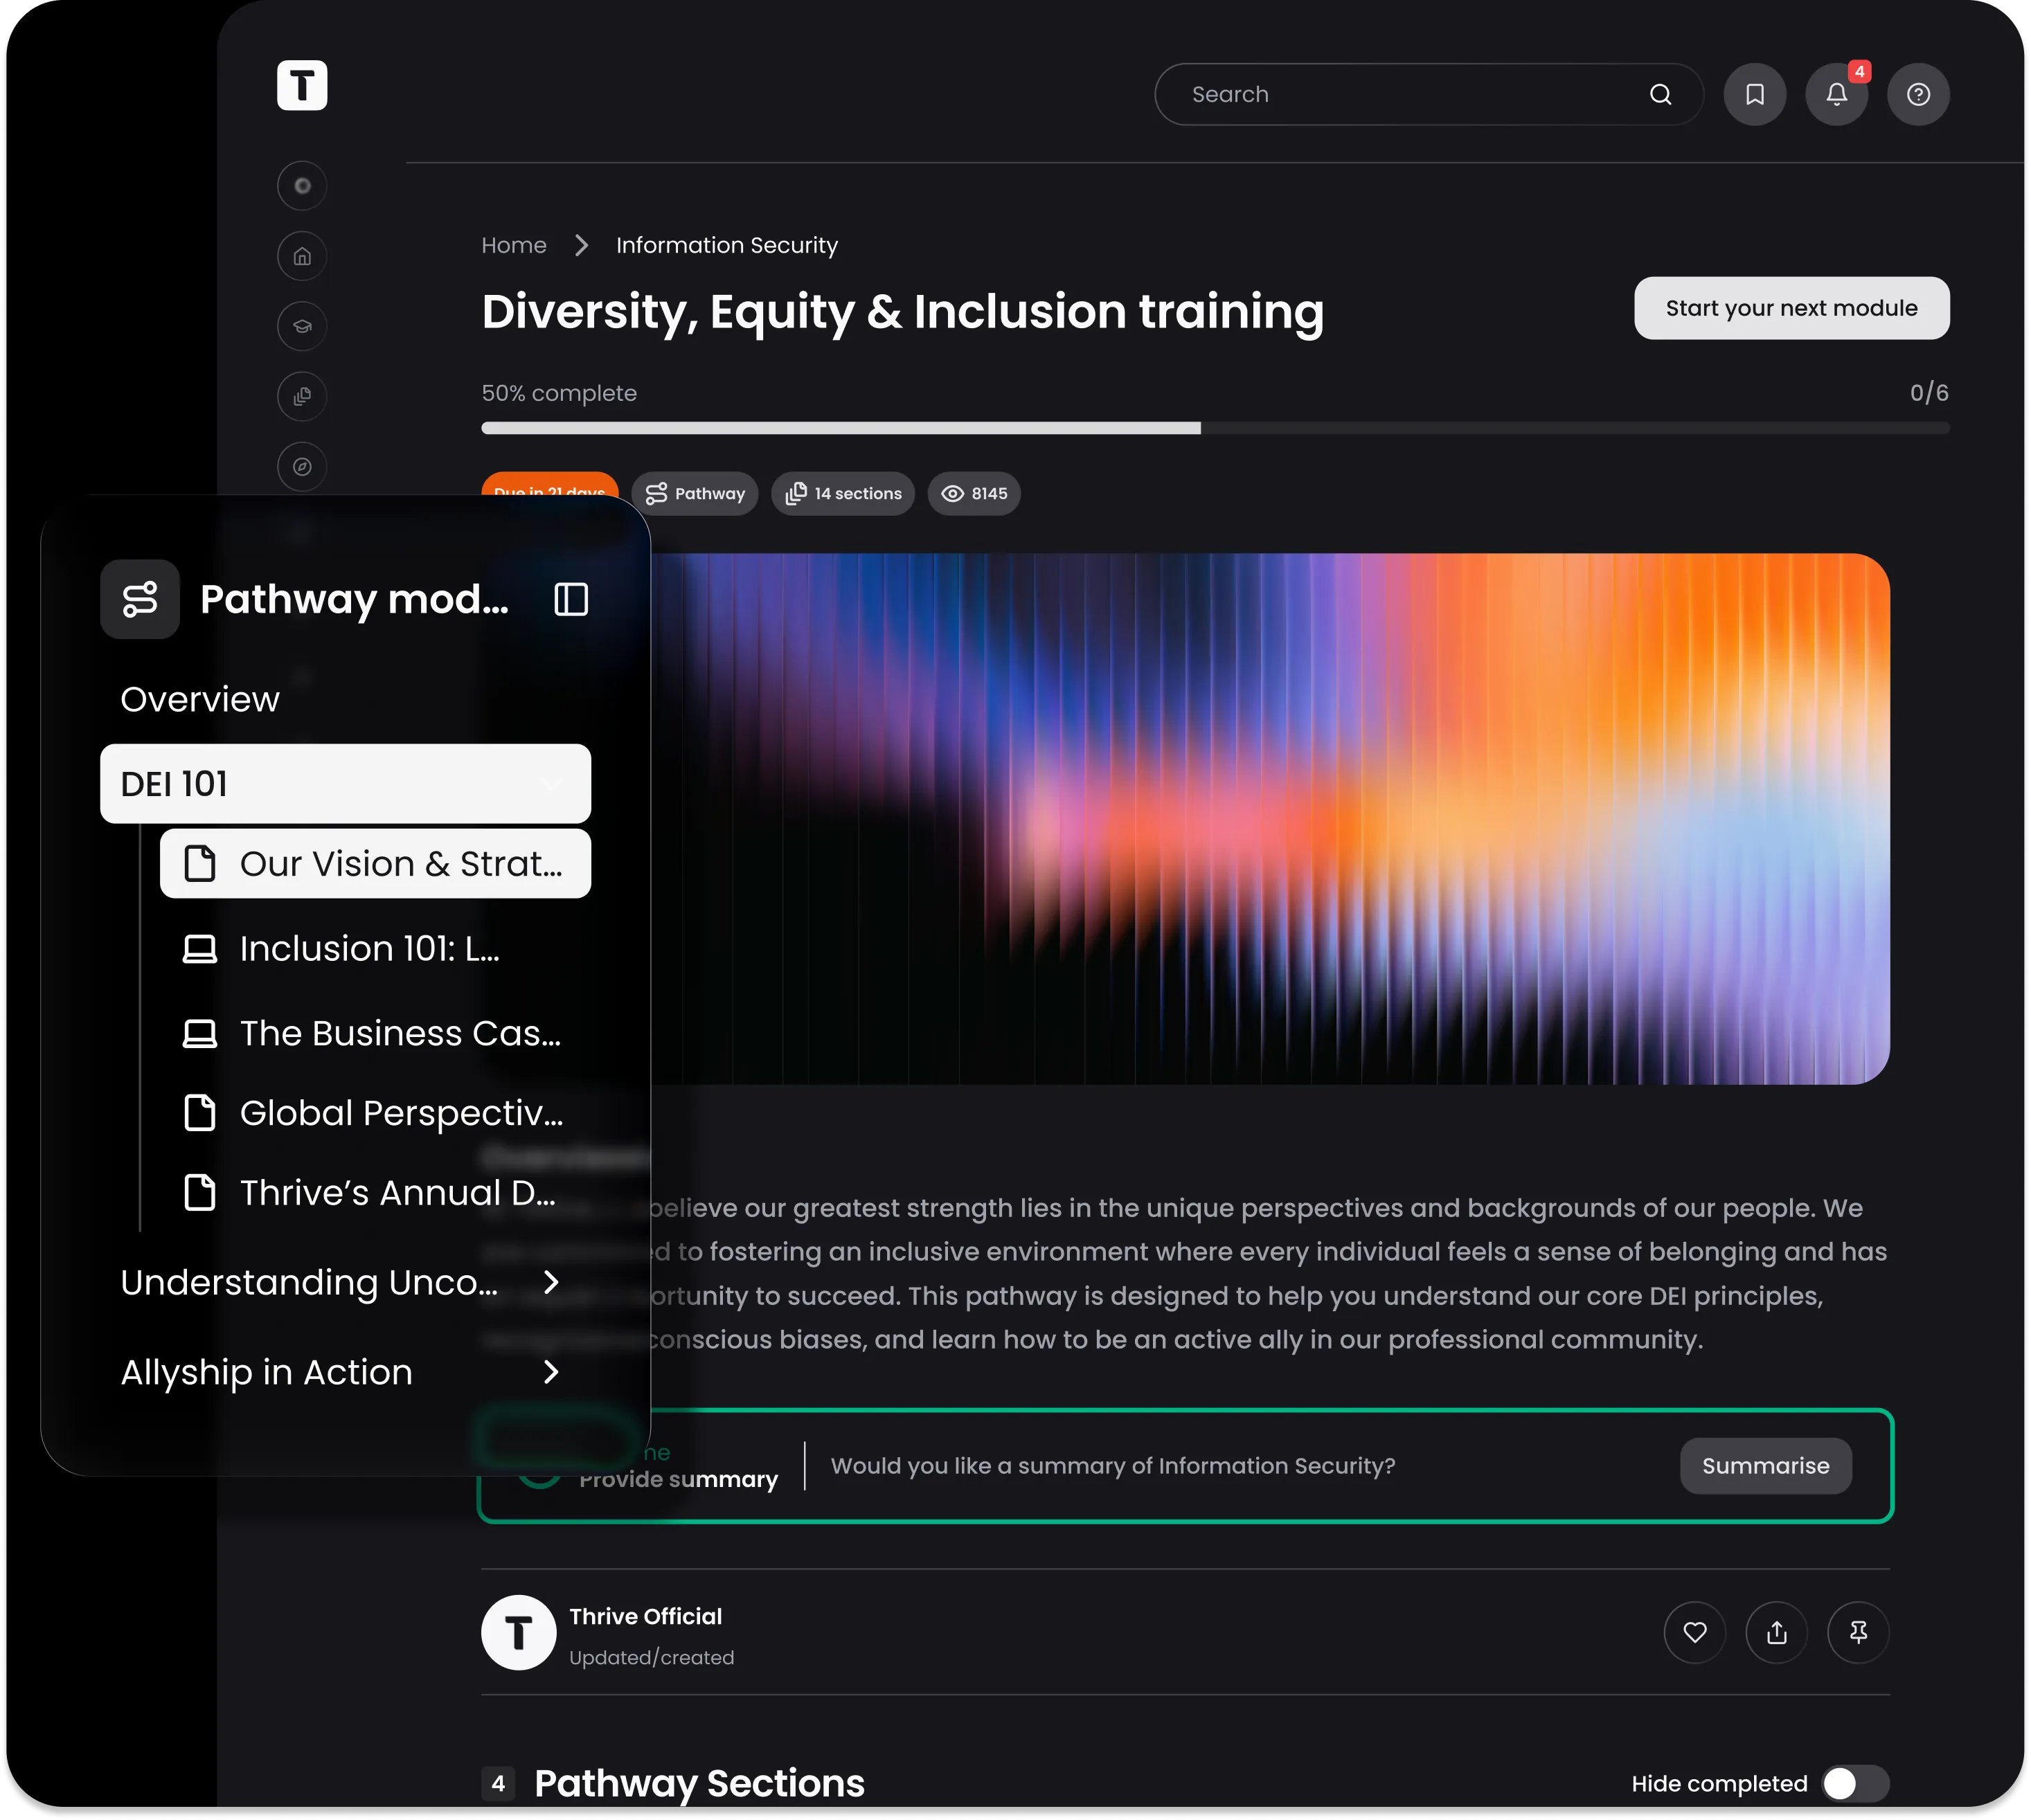2031x1820 pixels.
Task: Open the bookmarks icon in header
Action: coord(1754,94)
